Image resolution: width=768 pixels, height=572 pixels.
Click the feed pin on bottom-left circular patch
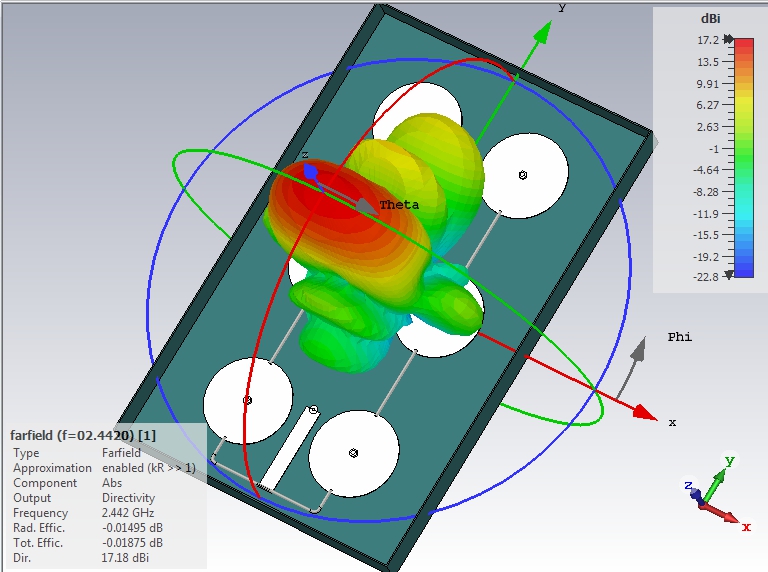pos(247,400)
